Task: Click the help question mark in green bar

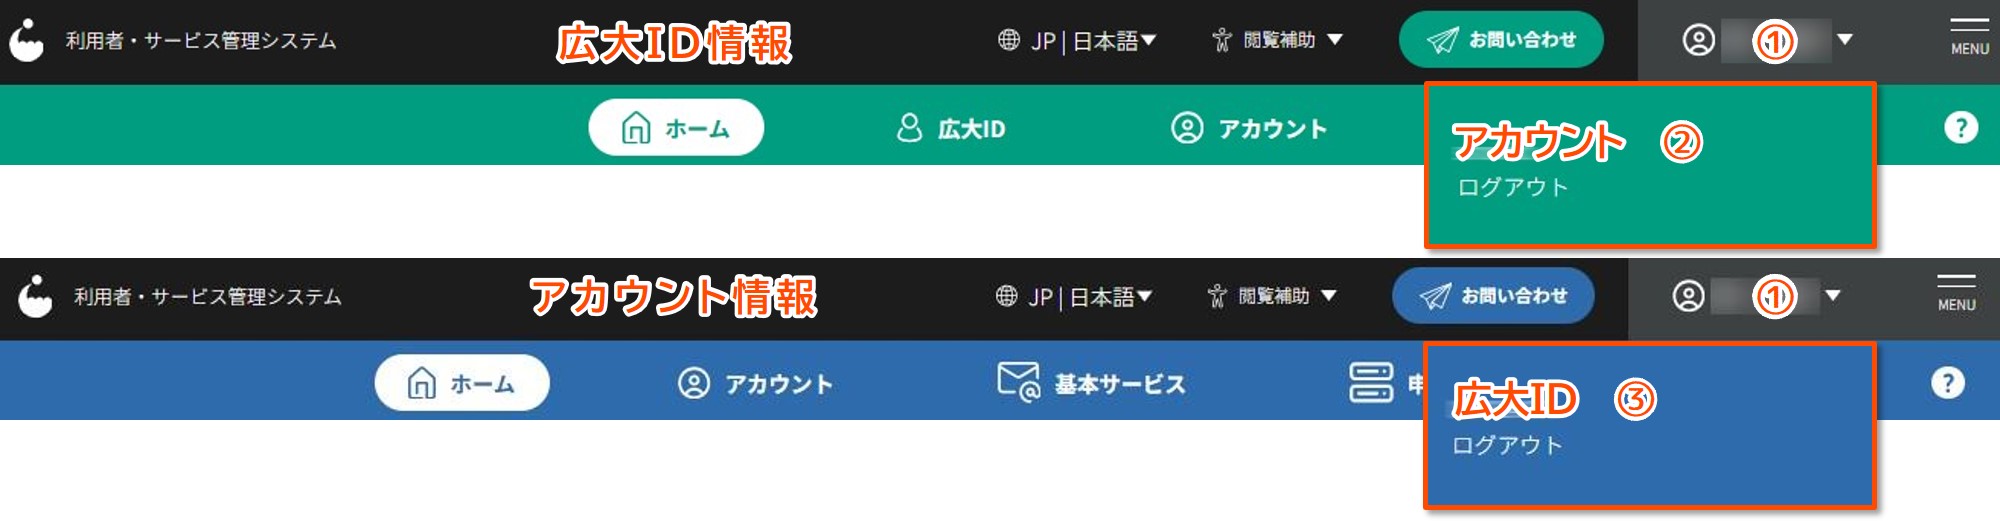Action: [1961, 128]
